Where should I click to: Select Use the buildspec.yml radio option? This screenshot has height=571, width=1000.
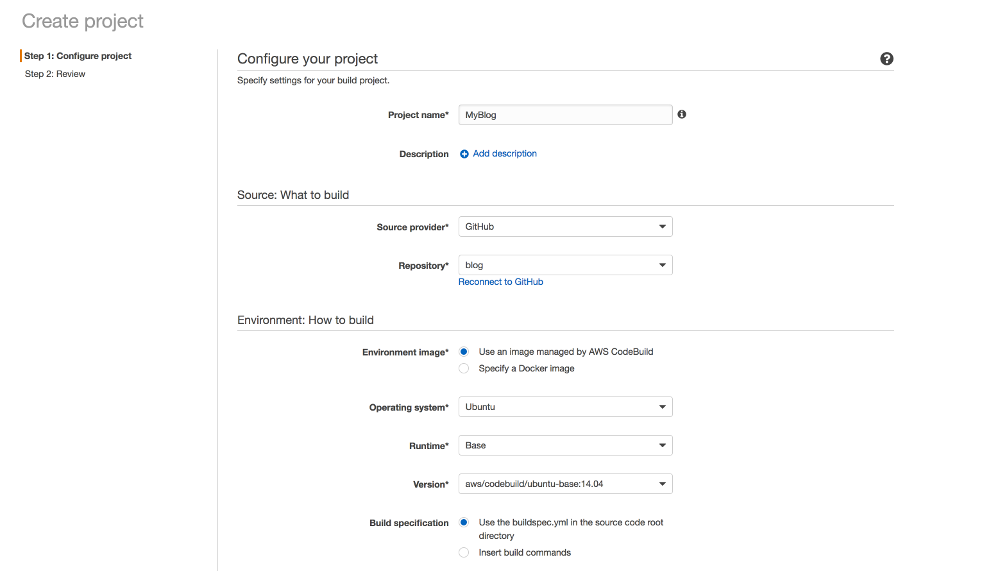[x=464, y=522]
